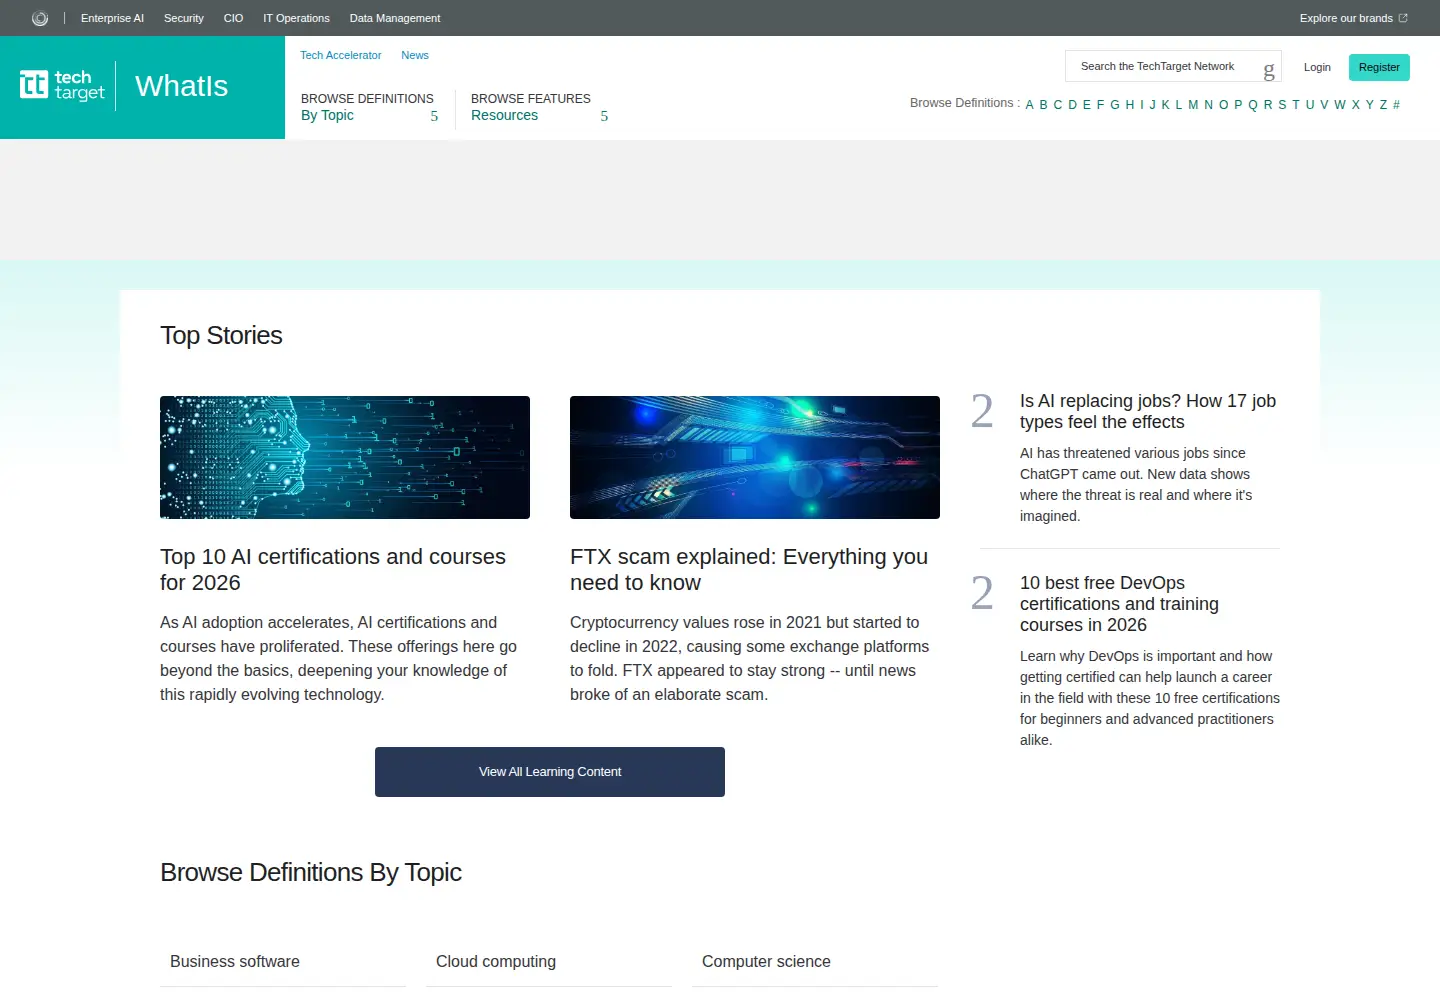Browse definitions starting with R
1440x1000 pixels.
pyautogui.click(x=1268, y=104)
